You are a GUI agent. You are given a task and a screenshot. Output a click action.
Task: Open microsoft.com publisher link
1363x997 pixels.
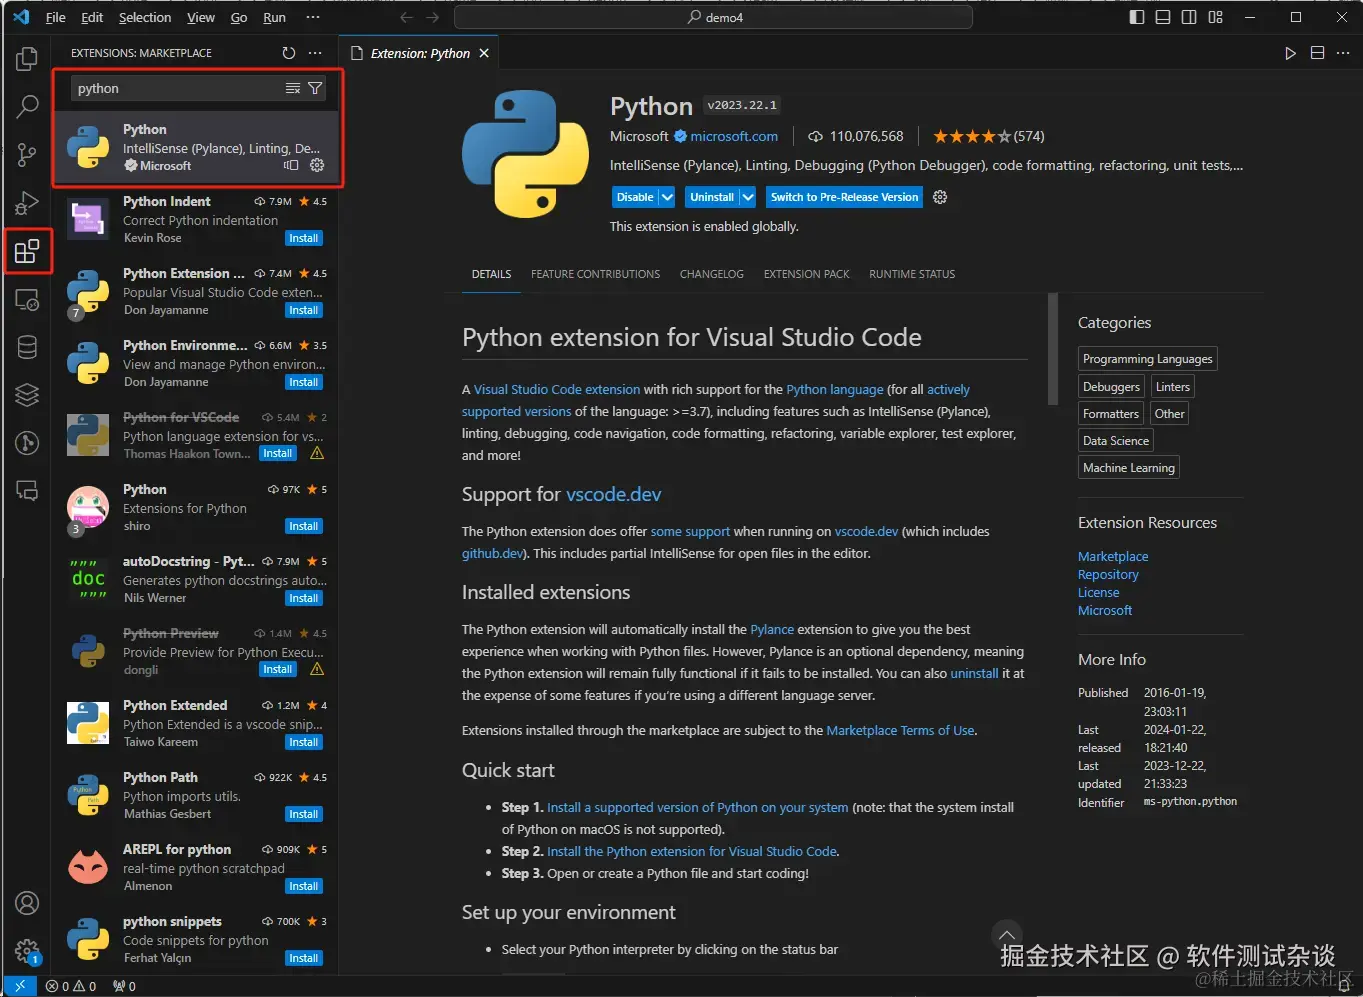[734, 136]
